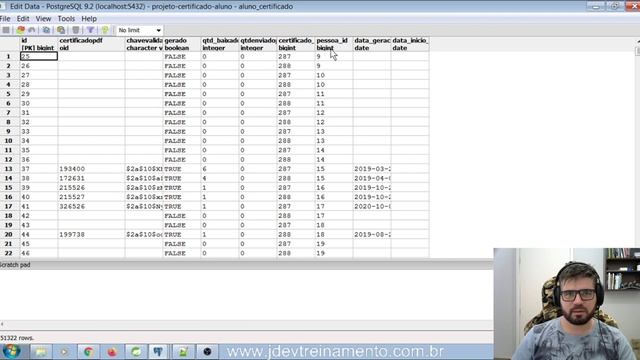Open the View menu

pos(43,19)
